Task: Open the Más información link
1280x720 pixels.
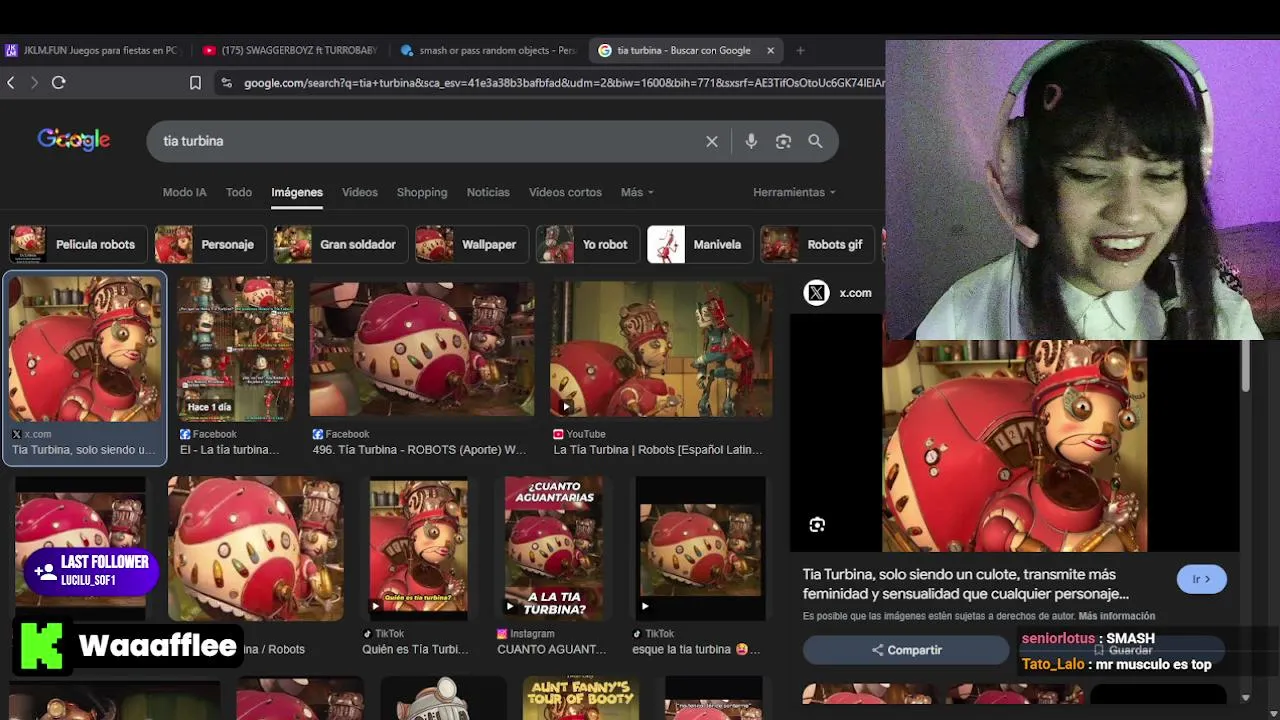Action: point(1117,616)
